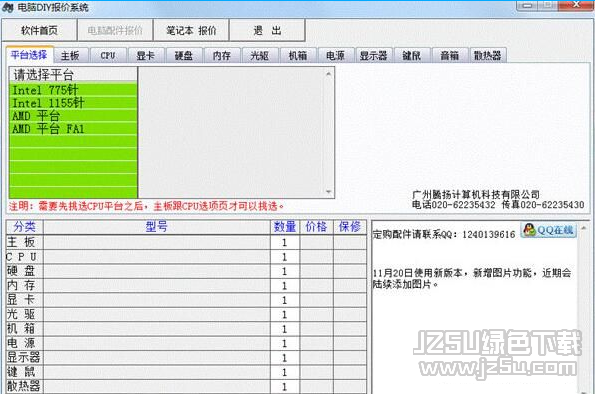Open the 软件首页 home button
Screen dimensions: 595x394
39,30
